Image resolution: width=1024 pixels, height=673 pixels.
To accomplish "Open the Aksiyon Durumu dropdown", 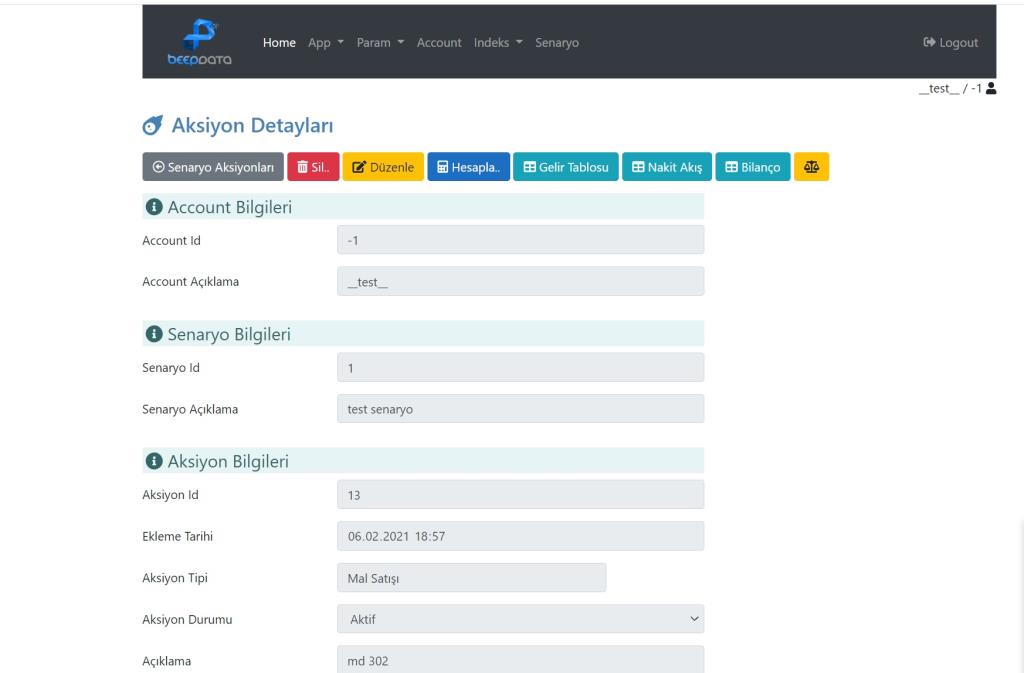I will pos(520,619).
